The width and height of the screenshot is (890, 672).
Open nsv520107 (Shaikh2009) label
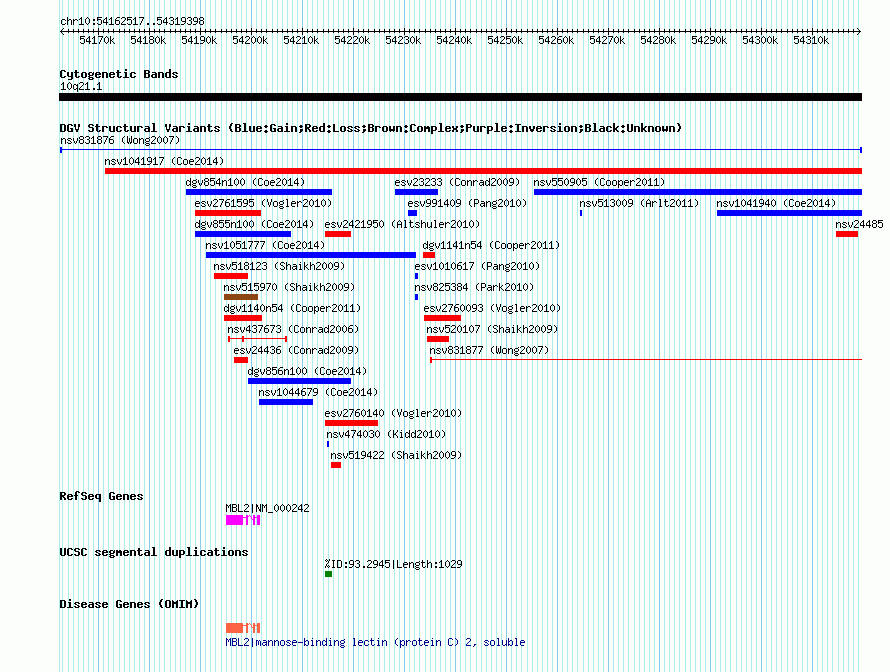click(x=492, y=329)
